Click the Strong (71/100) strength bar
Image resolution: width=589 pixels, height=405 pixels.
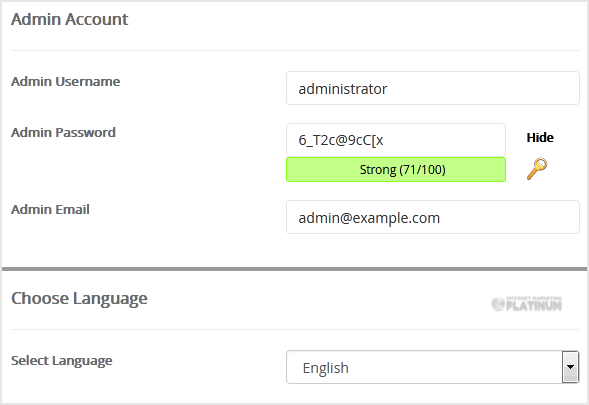pos(396,169)
